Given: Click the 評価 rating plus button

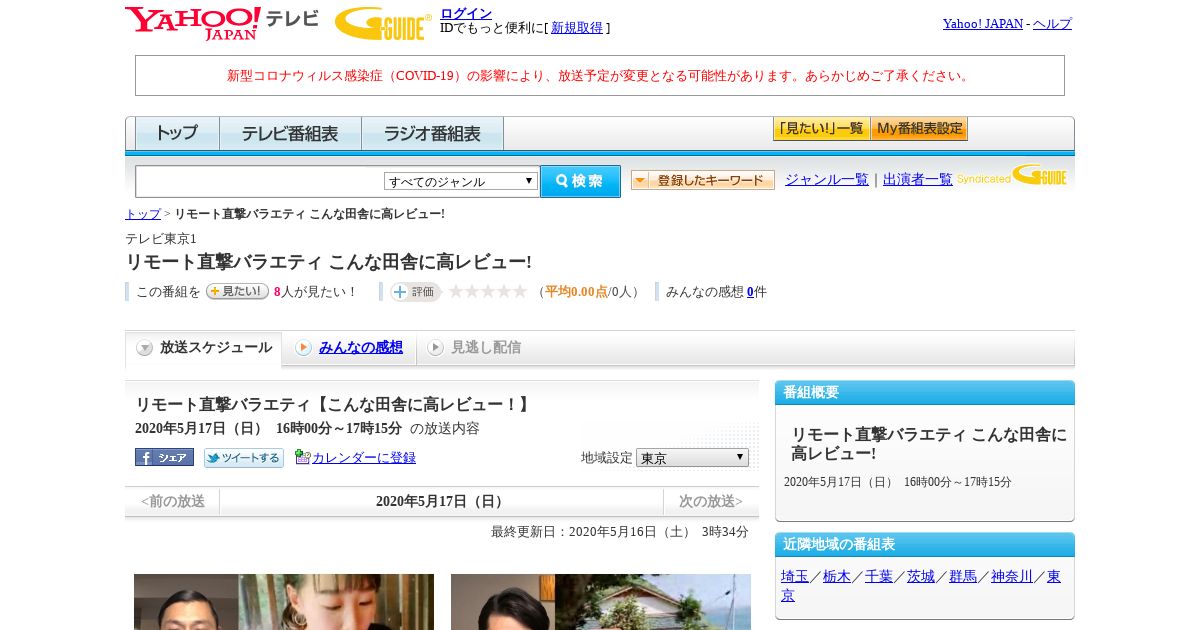Looking at the screenshot, I should pyautogui.click(x=416, y=291).
